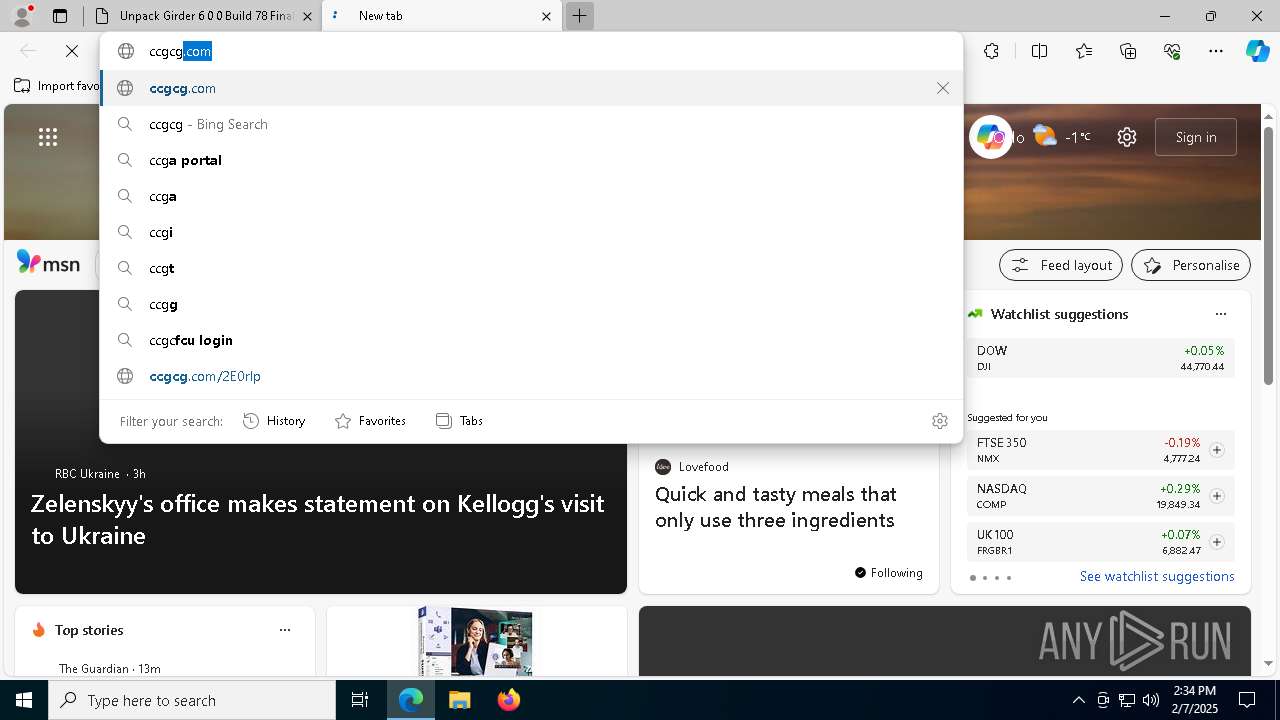Open the tab actions menu icon
The height and width of the screenshot is (720, 1280).
click(x=60, y=16)
